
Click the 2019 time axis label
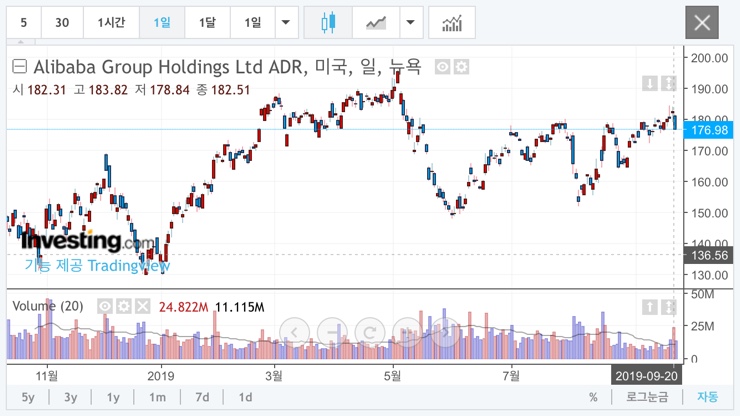click(161, 376)
